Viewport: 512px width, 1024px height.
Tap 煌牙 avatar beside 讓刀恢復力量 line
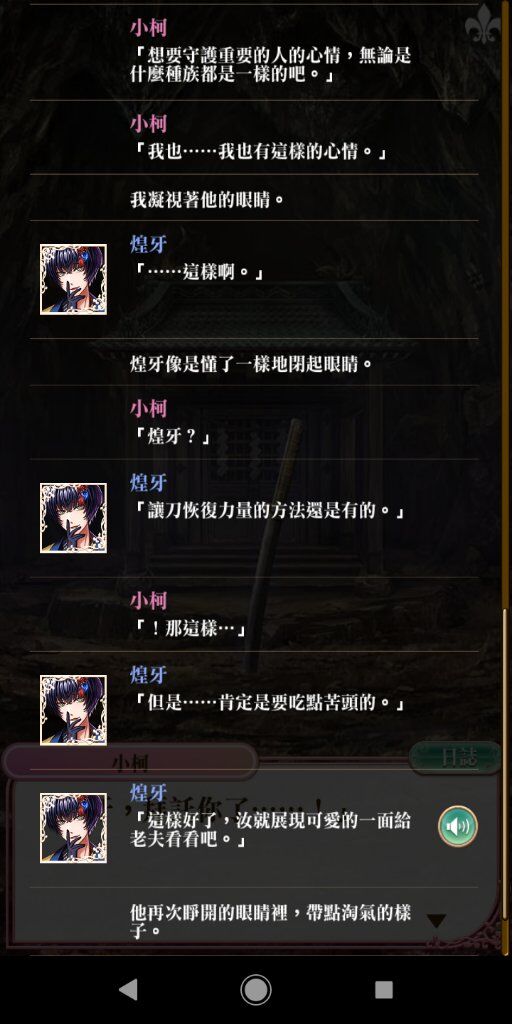click(x=73, y=518)
